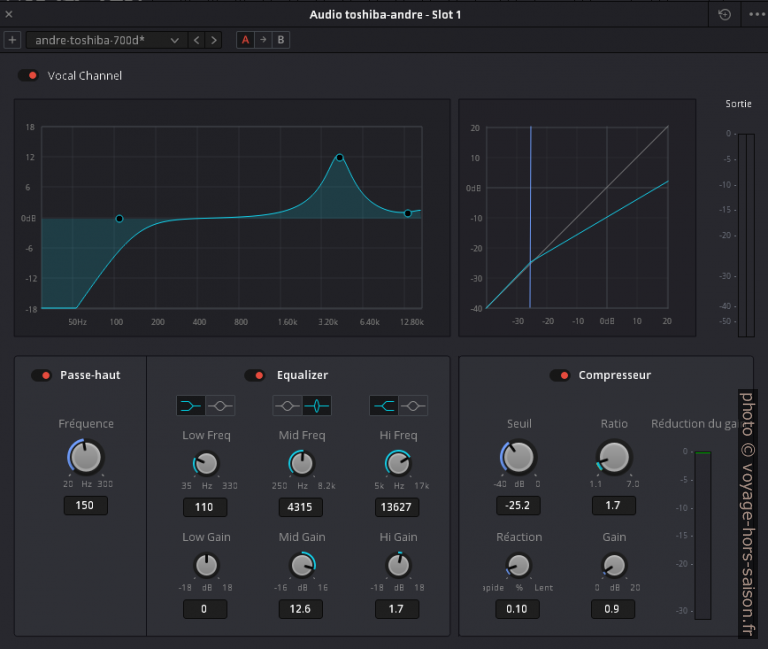Add a new preset with plus icon
The height and width of the screenshot is (649, 768).
12,40
